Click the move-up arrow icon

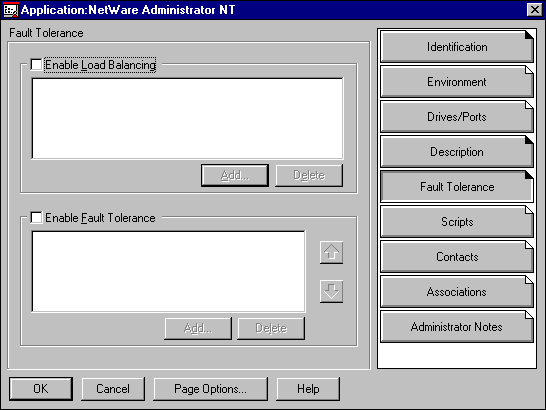pos(331,252)
